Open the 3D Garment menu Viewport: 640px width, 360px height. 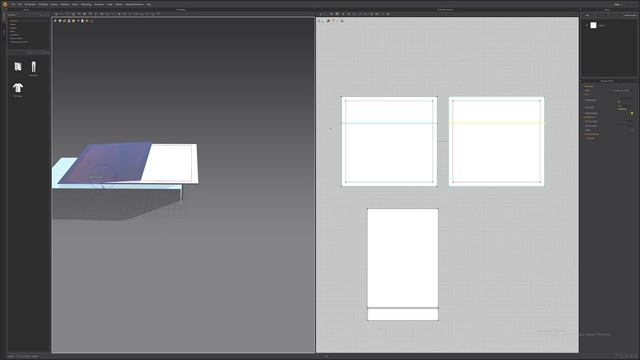30,4
